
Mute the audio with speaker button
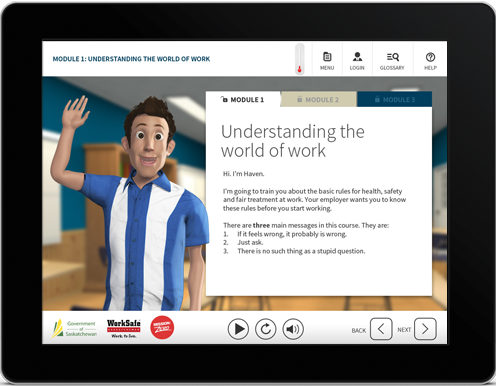pyautogui.click(x=293, y=329)
